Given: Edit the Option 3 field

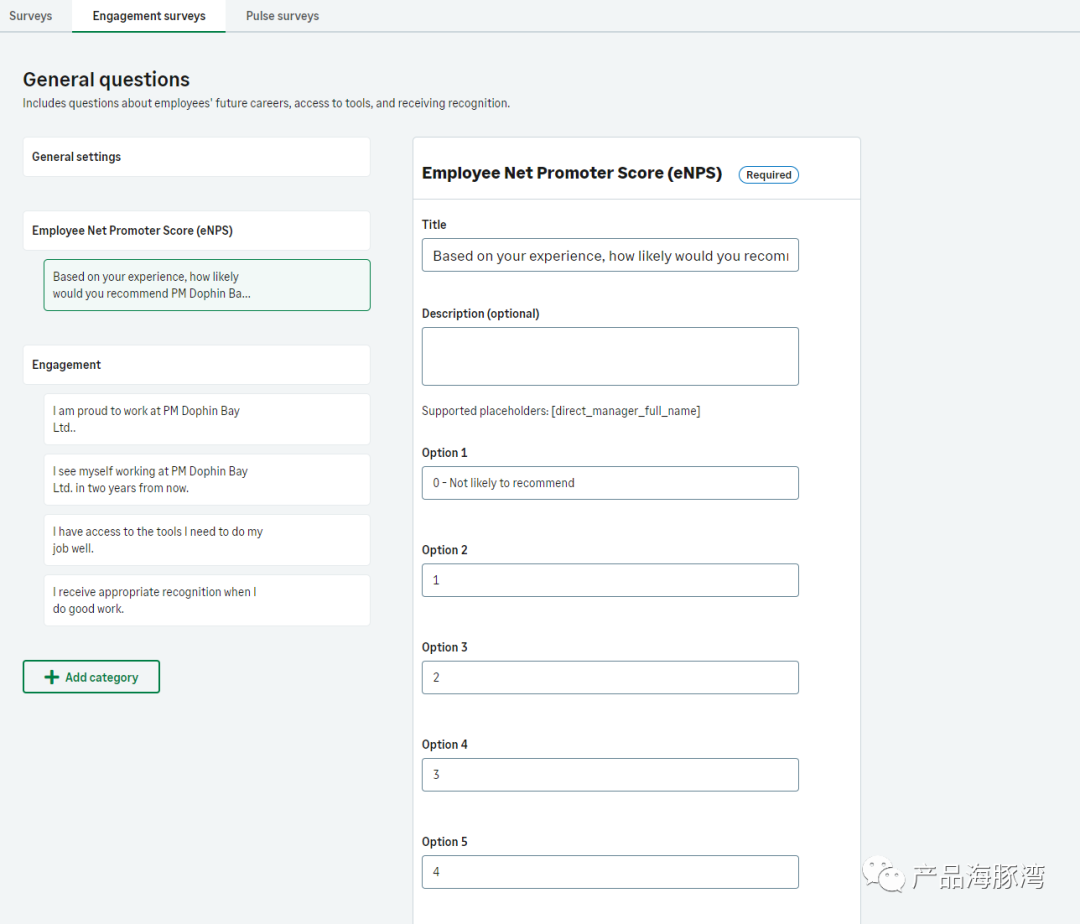Looking at the screenshot, I should click(x=610, y=677).
